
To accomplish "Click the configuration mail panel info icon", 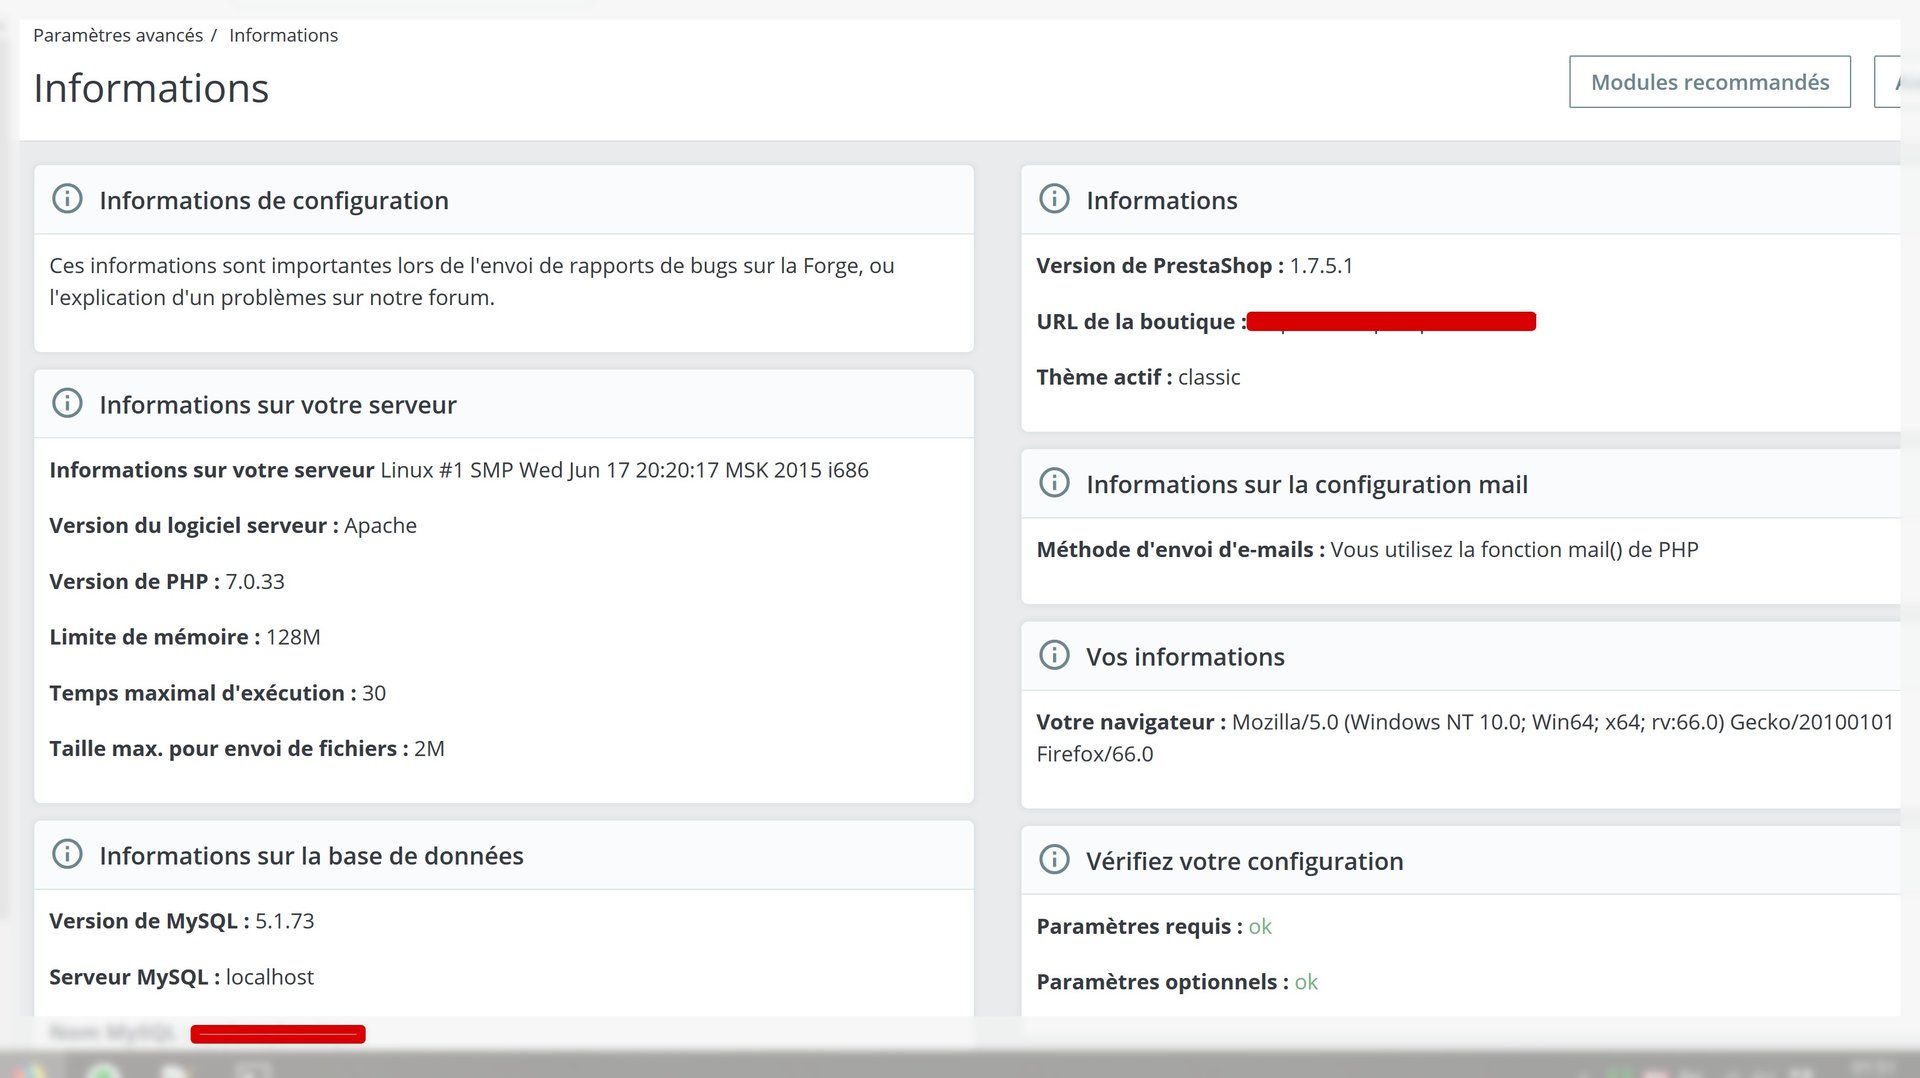I will (x=1054, y=483).
